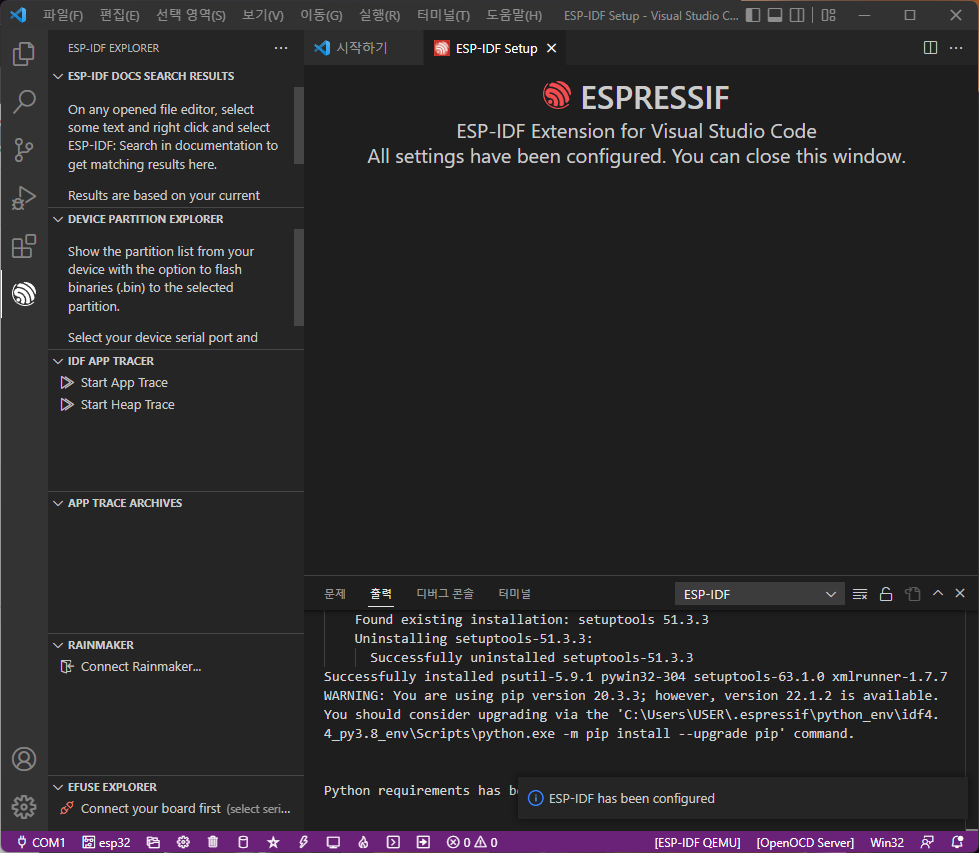
Task: Maximize the panel with the chevron
Action: coord(938,593)
